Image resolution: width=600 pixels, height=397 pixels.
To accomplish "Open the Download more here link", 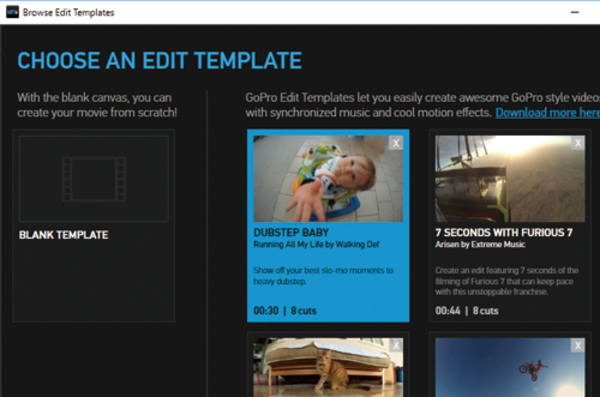I will click(548, 113).
